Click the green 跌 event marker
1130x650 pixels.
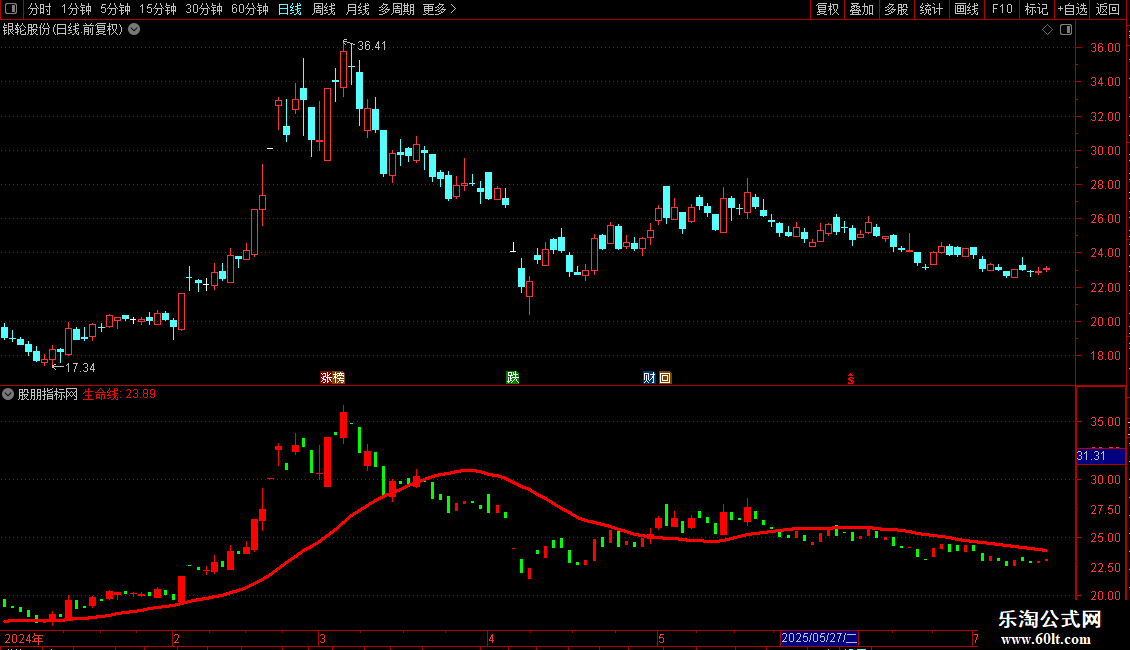512,378
